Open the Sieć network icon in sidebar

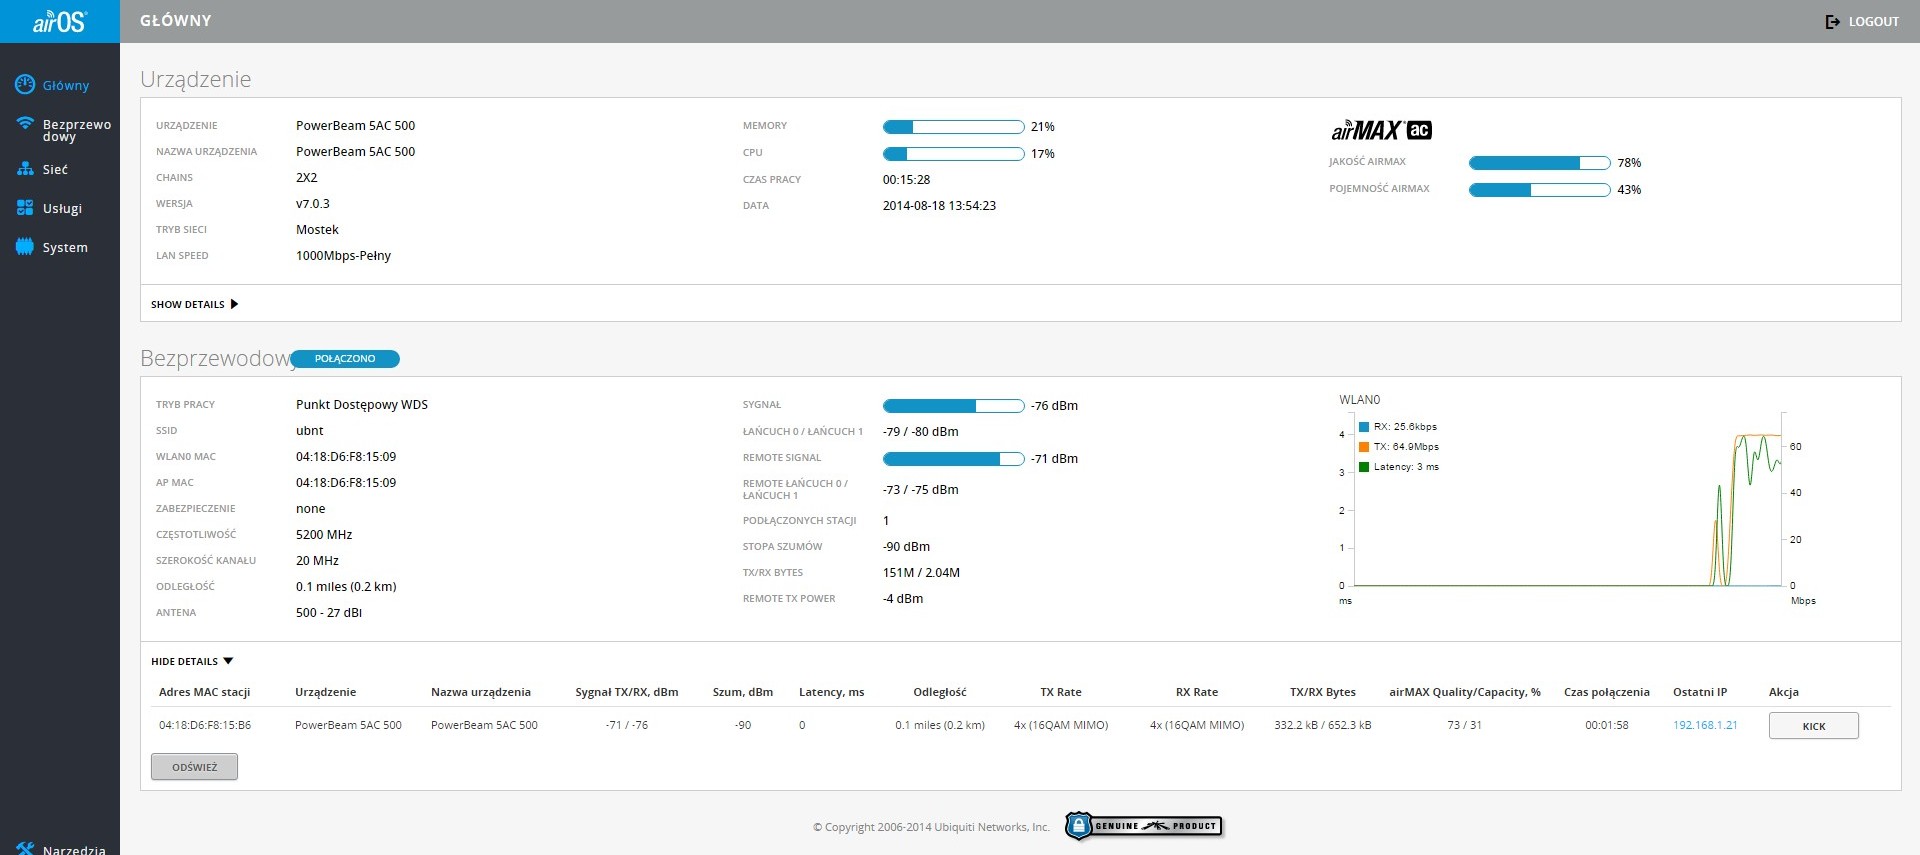point(25,169)
